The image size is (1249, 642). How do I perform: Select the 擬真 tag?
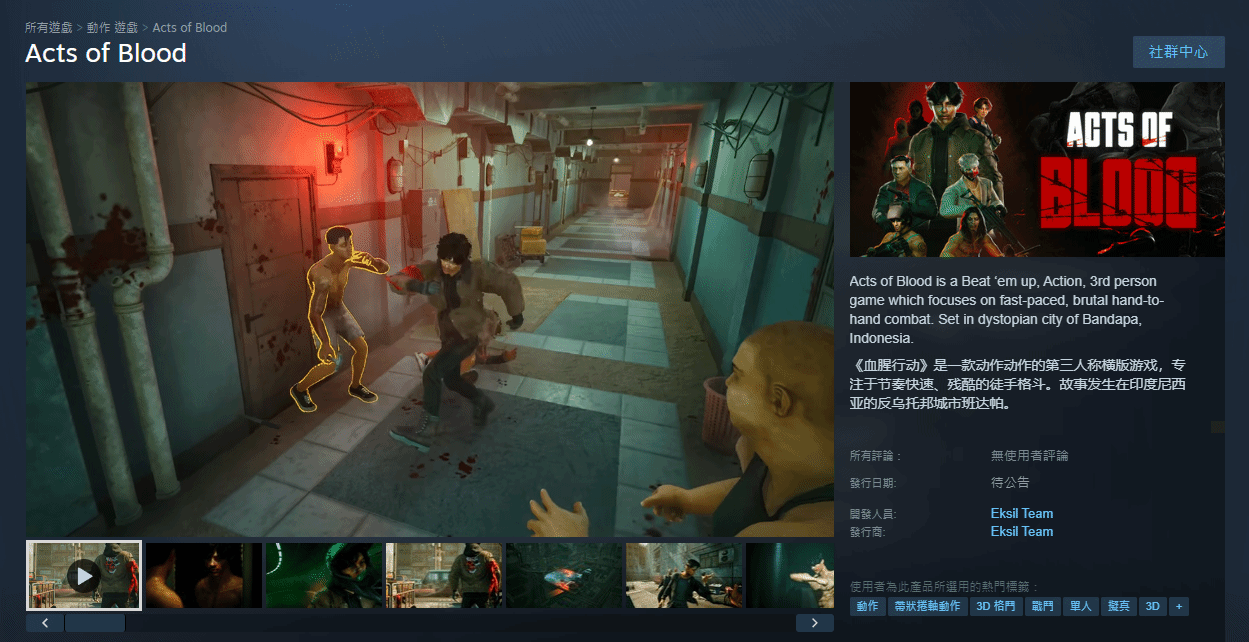coord(1118,606)
